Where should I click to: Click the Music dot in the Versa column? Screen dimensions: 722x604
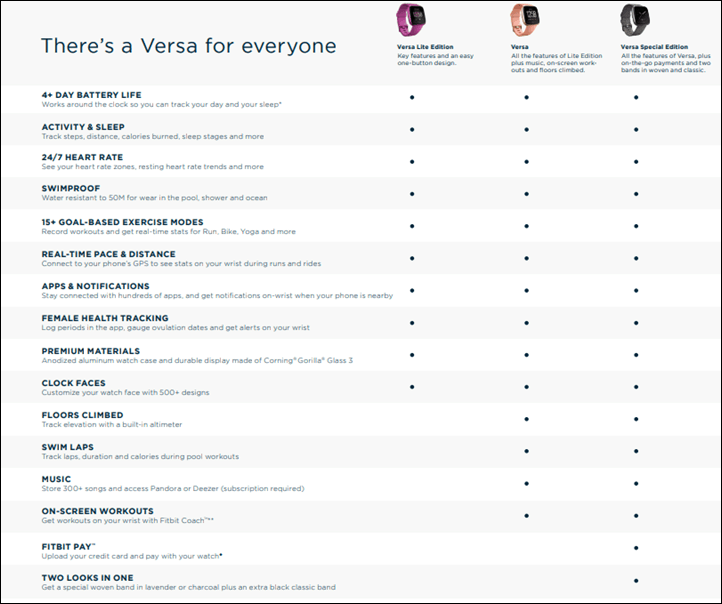526,483
